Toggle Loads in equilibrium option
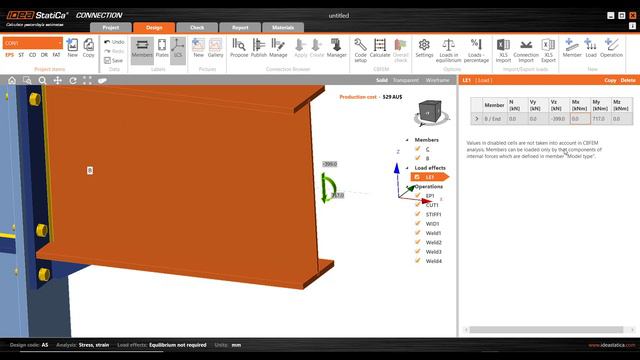The width and height of the screenshot is (640, 360). [x=449, y=50]
